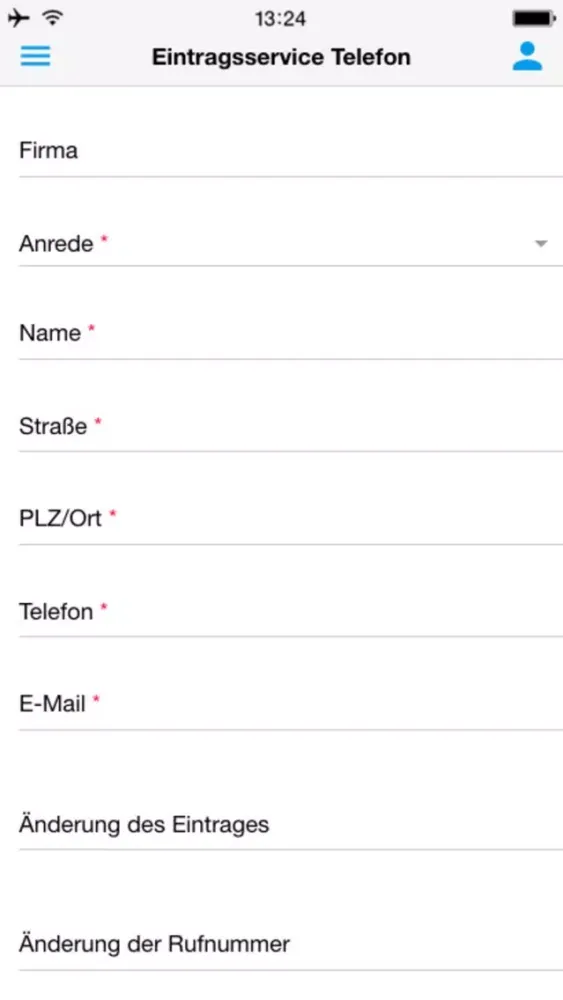Select the Änderung der Rufnummer field
This screenshot has height=1000, width=563.
coord(291,945)
